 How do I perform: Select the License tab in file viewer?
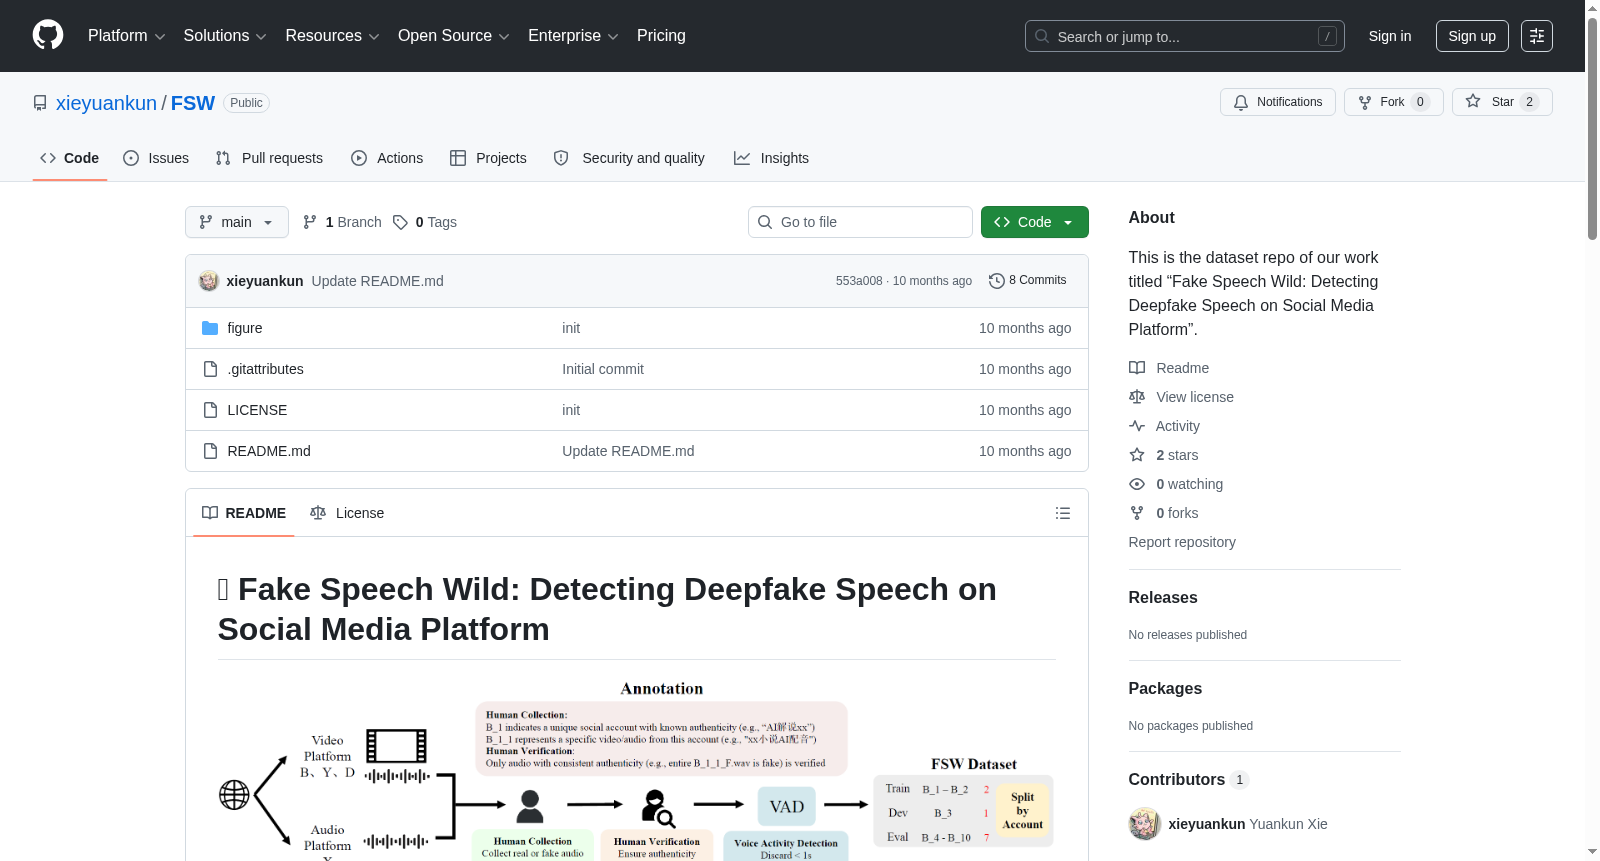click(x=347, y=513)
